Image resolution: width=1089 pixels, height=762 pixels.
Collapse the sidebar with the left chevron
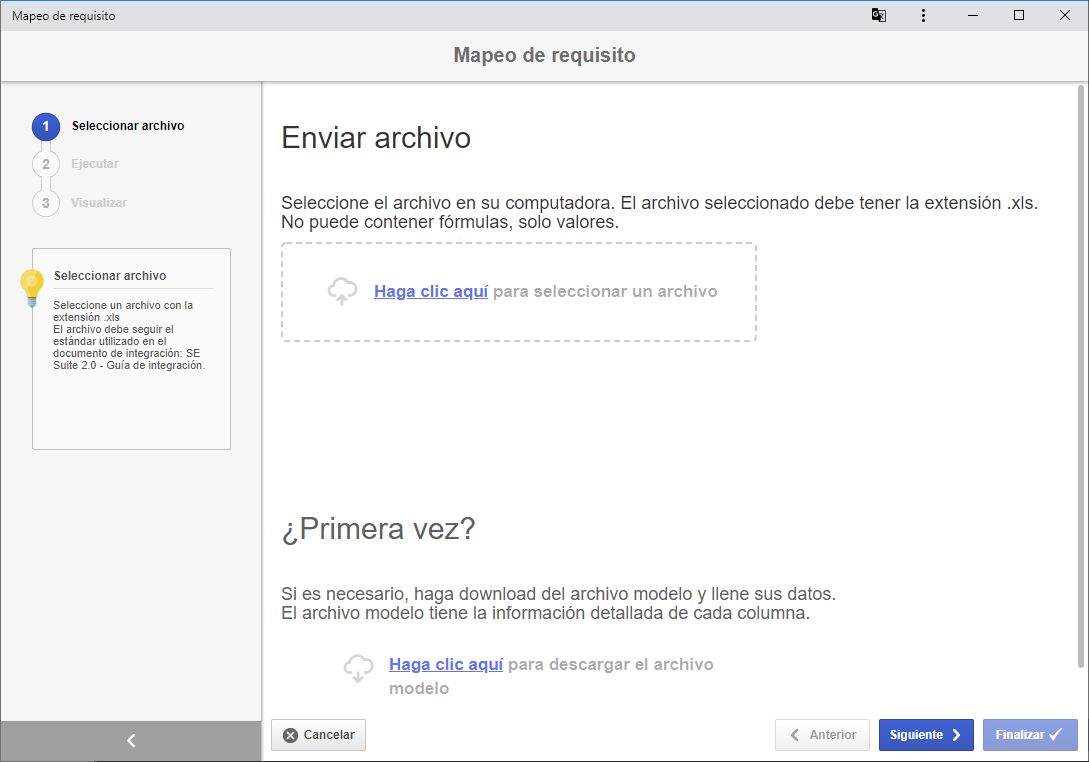tap(131, 740)
